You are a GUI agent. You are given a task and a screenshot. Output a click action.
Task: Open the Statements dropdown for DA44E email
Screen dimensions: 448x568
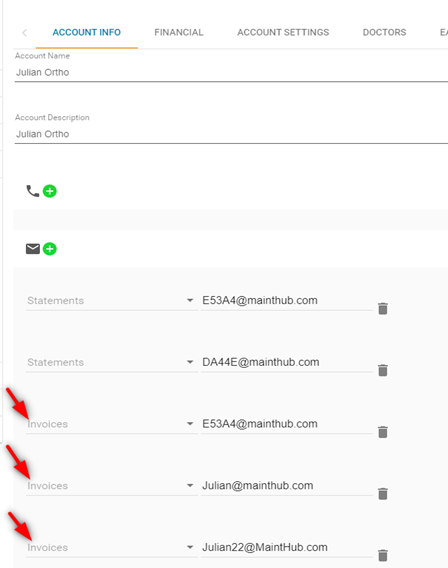(112, 362)
